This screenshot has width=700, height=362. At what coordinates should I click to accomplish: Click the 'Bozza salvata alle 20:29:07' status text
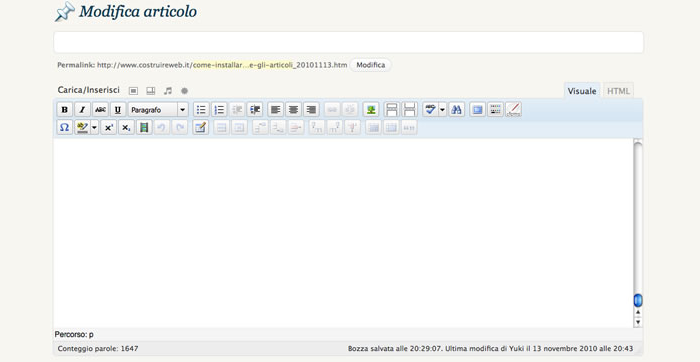click(x=396, y=349)
